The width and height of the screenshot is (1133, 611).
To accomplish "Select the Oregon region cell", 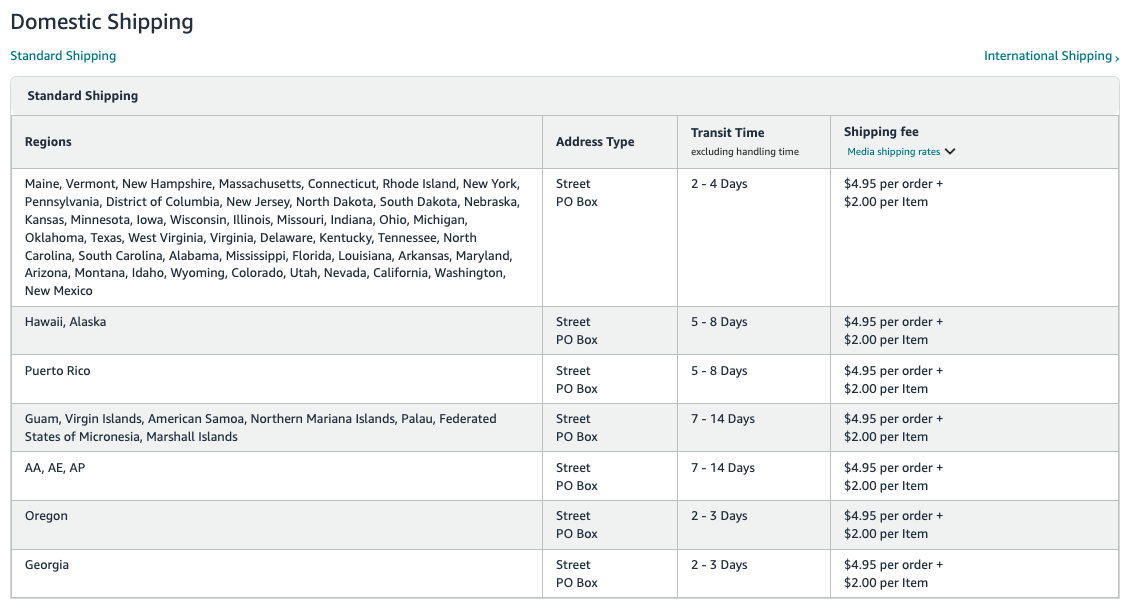I will coord(277,525).
